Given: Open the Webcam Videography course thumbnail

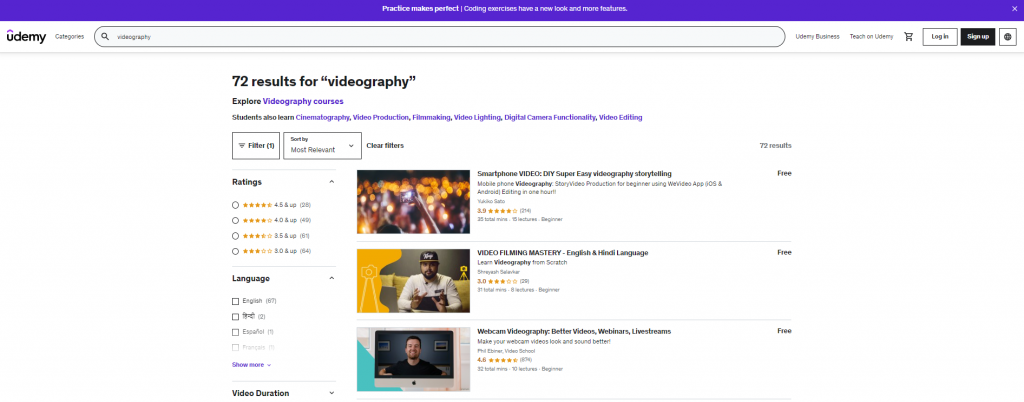Looking at the screenshot, I should (413, 359).
